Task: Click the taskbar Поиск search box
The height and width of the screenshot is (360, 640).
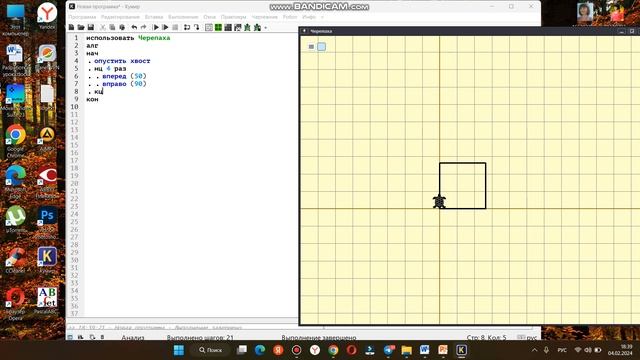Action: point(211,350)
